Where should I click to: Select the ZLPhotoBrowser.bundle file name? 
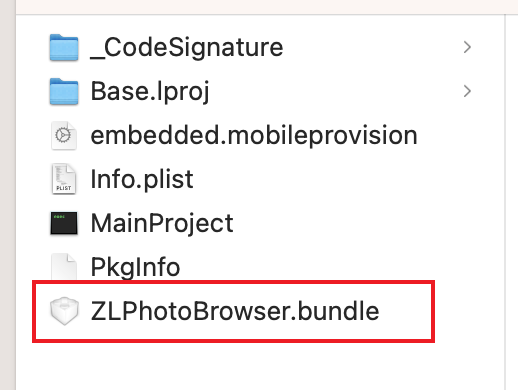tap(235, 311)
